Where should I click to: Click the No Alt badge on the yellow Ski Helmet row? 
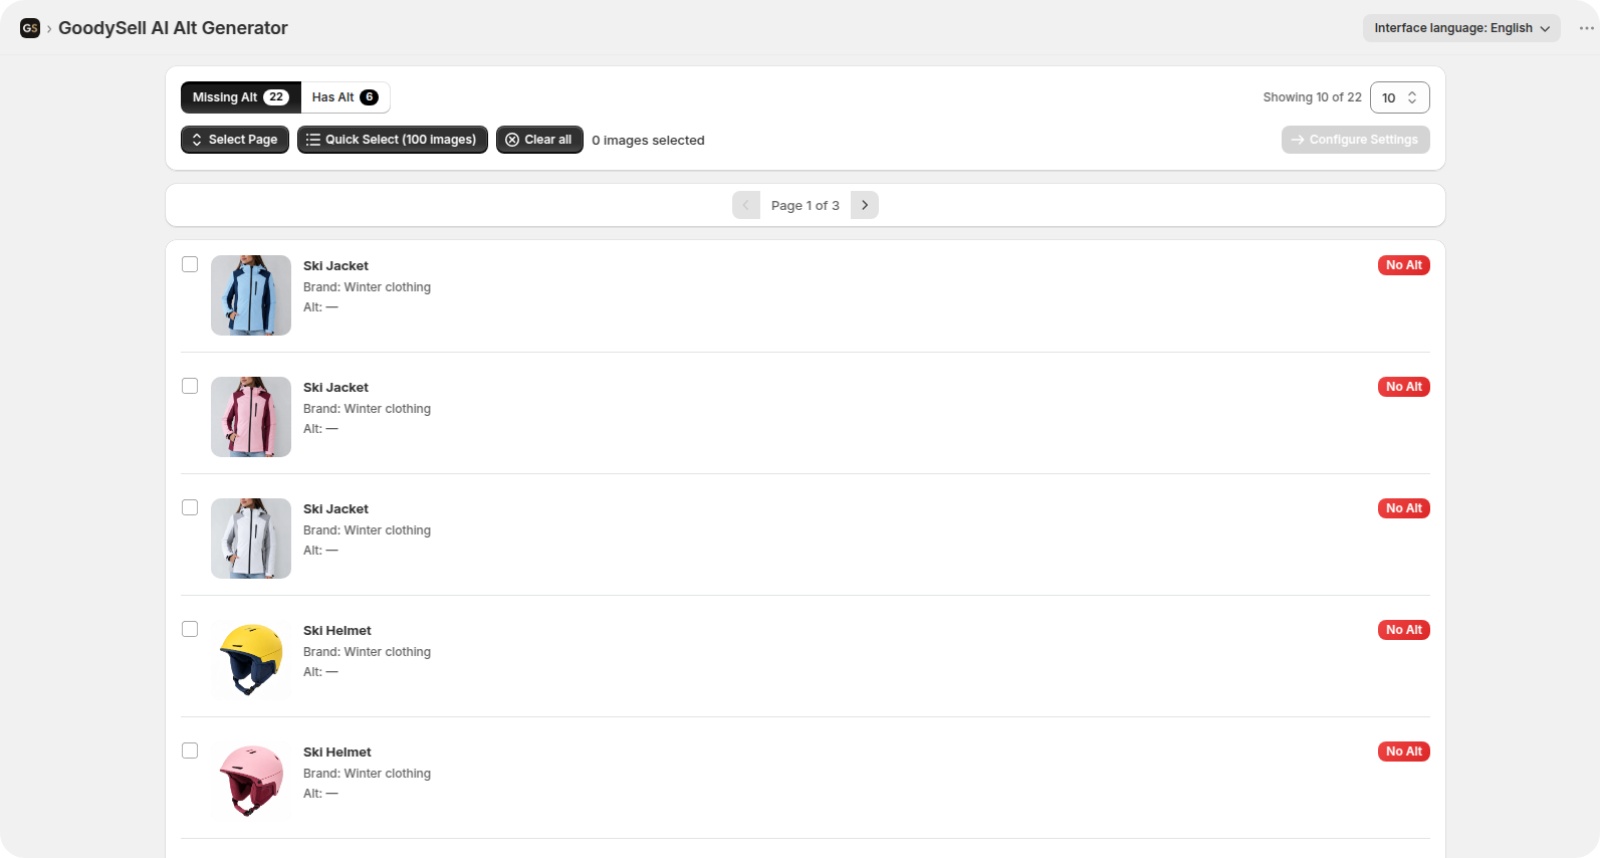1404,630
